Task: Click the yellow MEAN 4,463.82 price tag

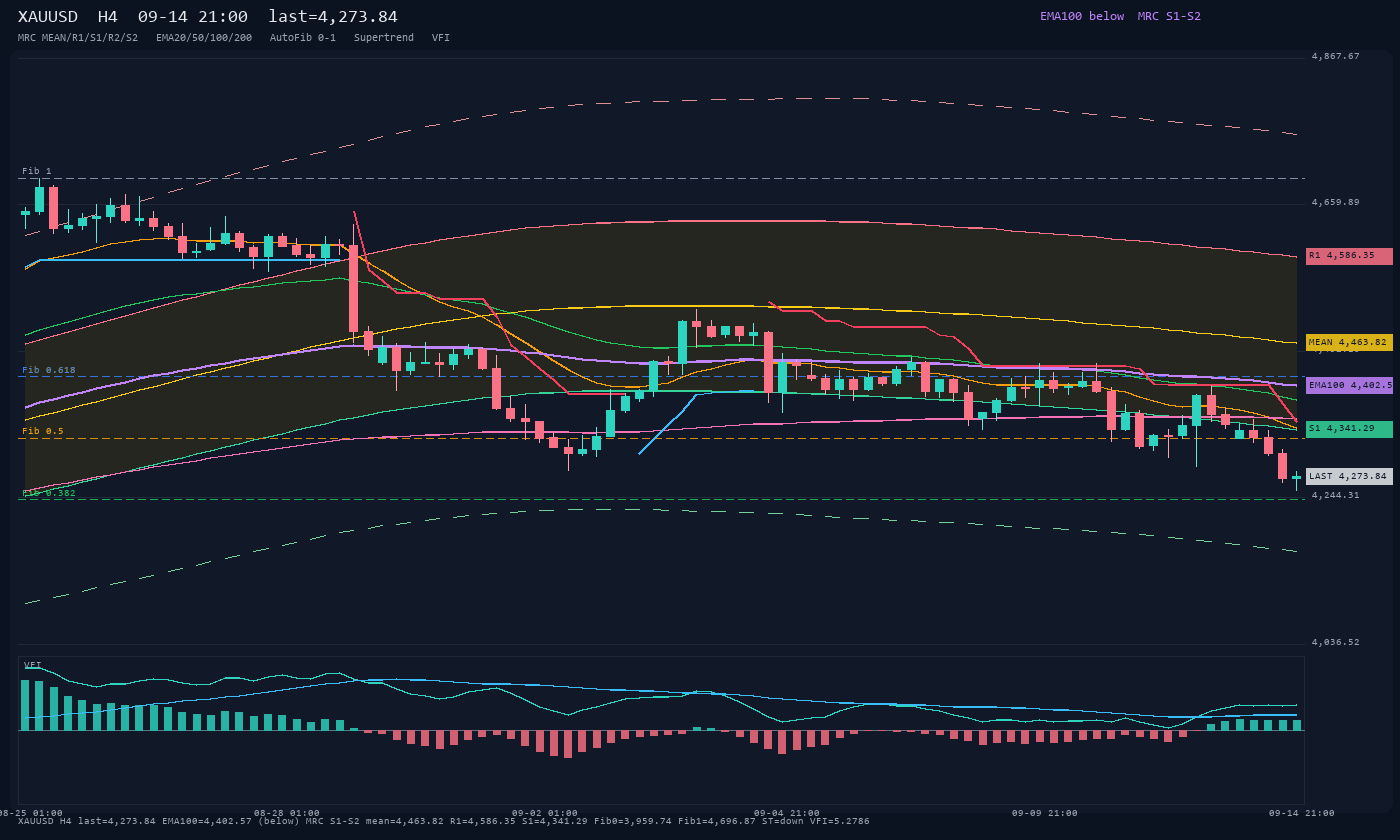Action: click(x=1349, y=342)
